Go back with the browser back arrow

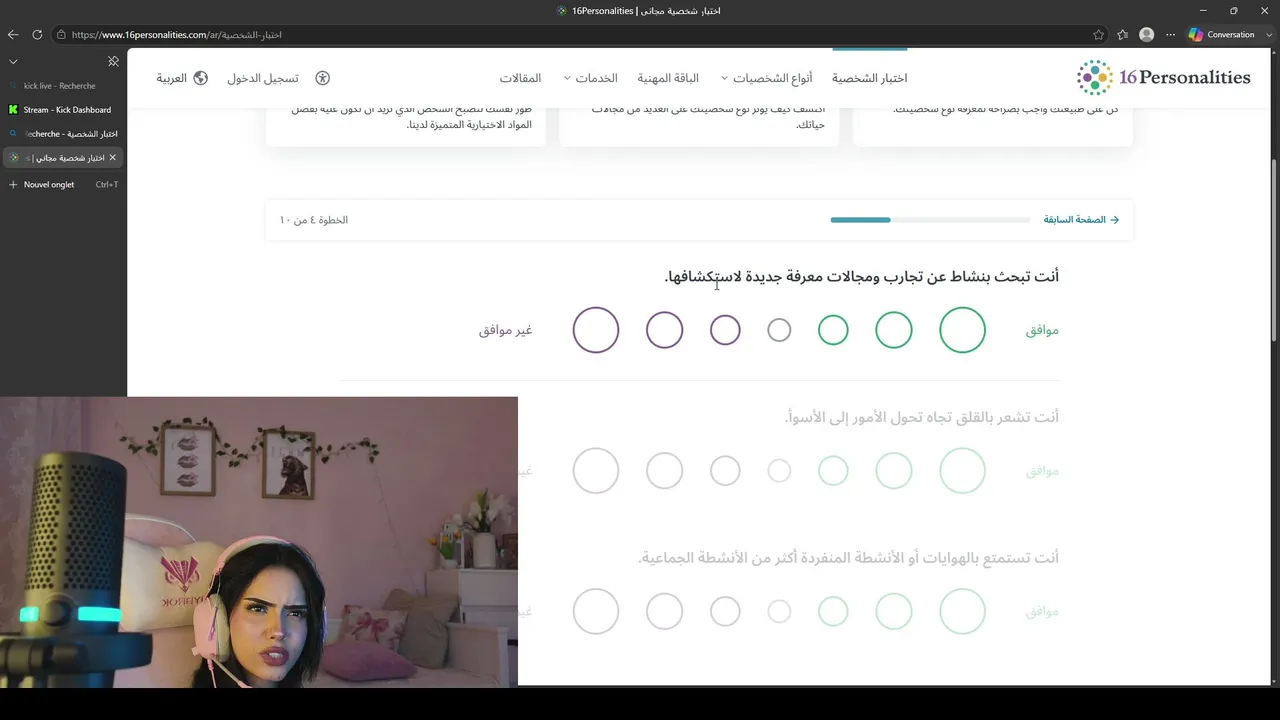(x=13, y=34)
